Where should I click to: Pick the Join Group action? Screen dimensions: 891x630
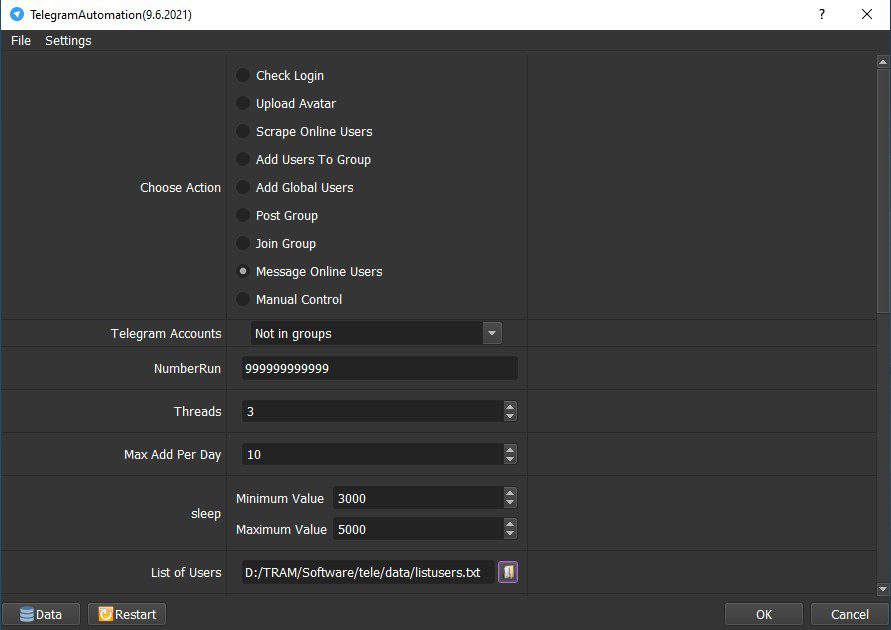point(276,243)
